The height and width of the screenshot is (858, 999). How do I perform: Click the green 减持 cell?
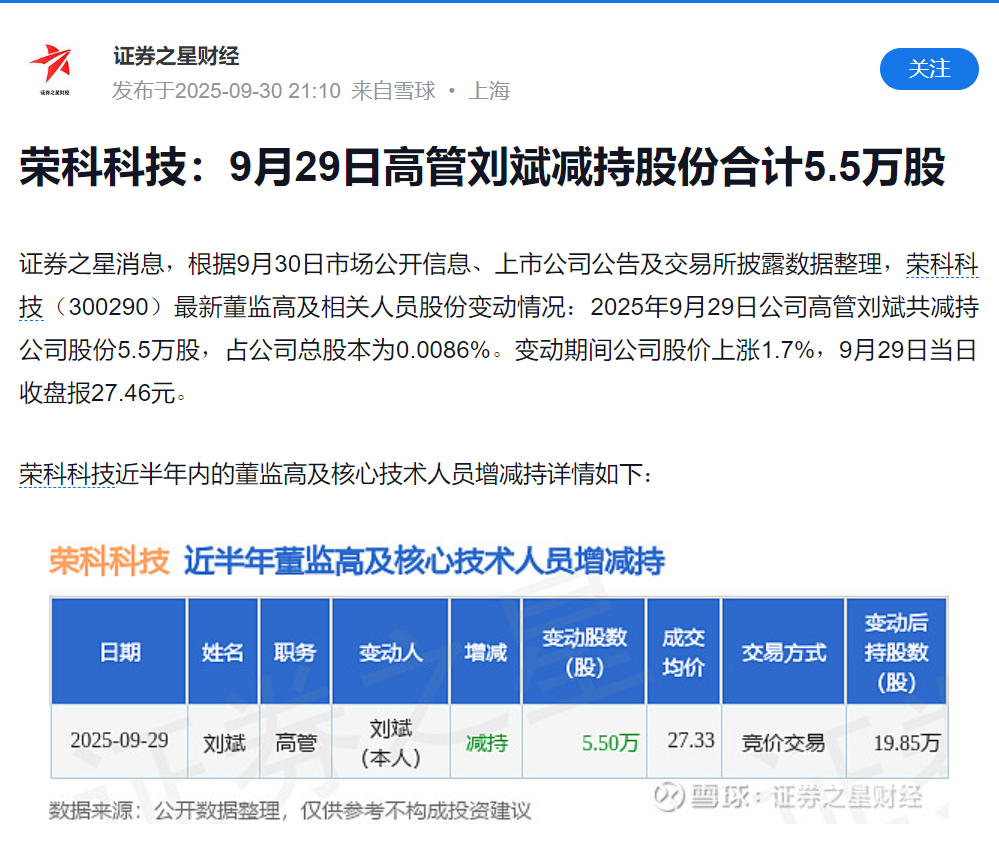(x=486, y=743)
